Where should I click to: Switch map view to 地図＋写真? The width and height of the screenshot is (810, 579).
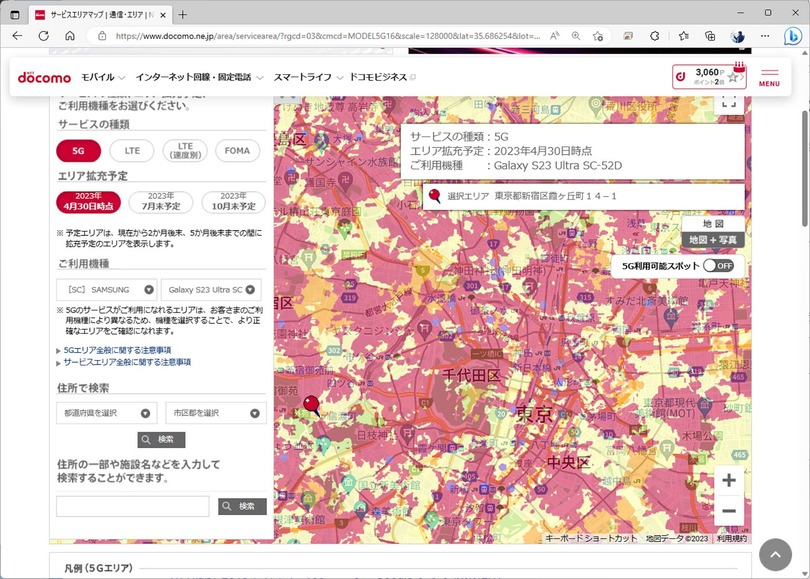[x=713, y=240]
